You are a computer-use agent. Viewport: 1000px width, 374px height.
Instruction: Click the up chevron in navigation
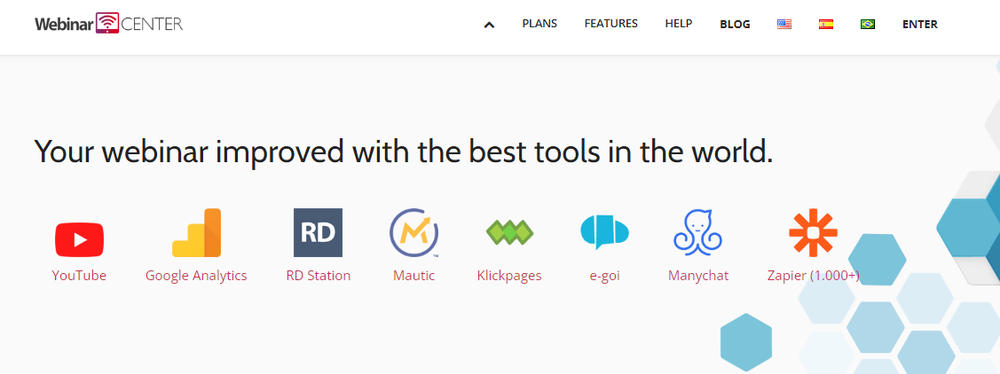489,25
